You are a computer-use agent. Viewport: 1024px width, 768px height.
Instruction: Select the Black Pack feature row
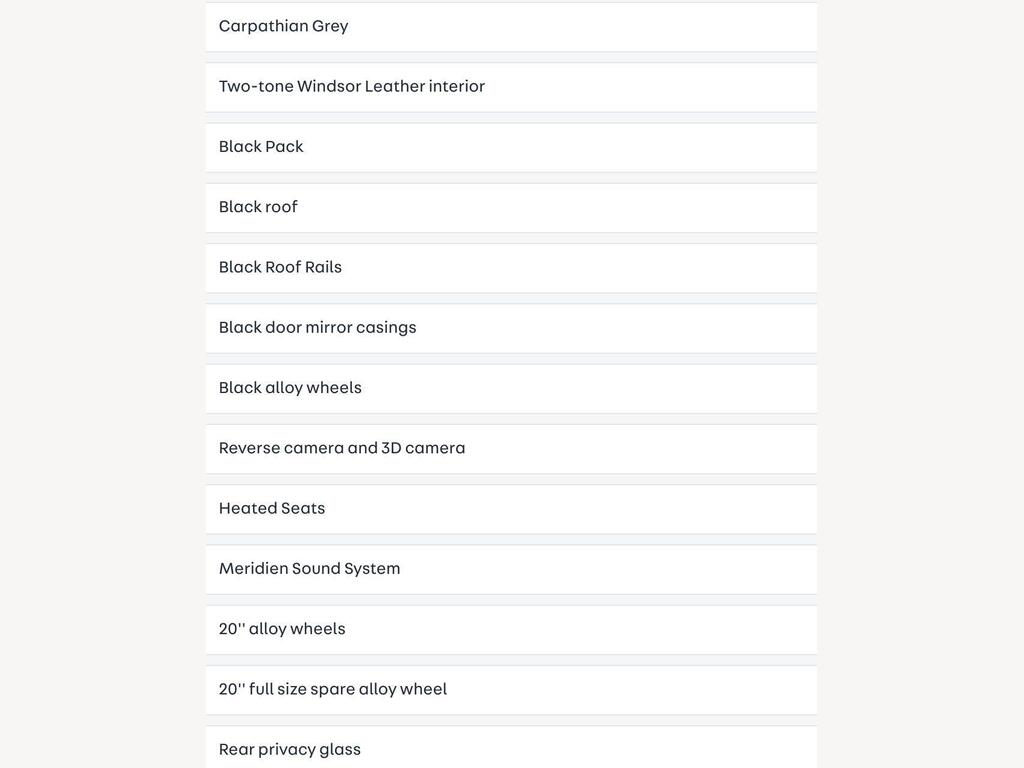tap(511, 148)
